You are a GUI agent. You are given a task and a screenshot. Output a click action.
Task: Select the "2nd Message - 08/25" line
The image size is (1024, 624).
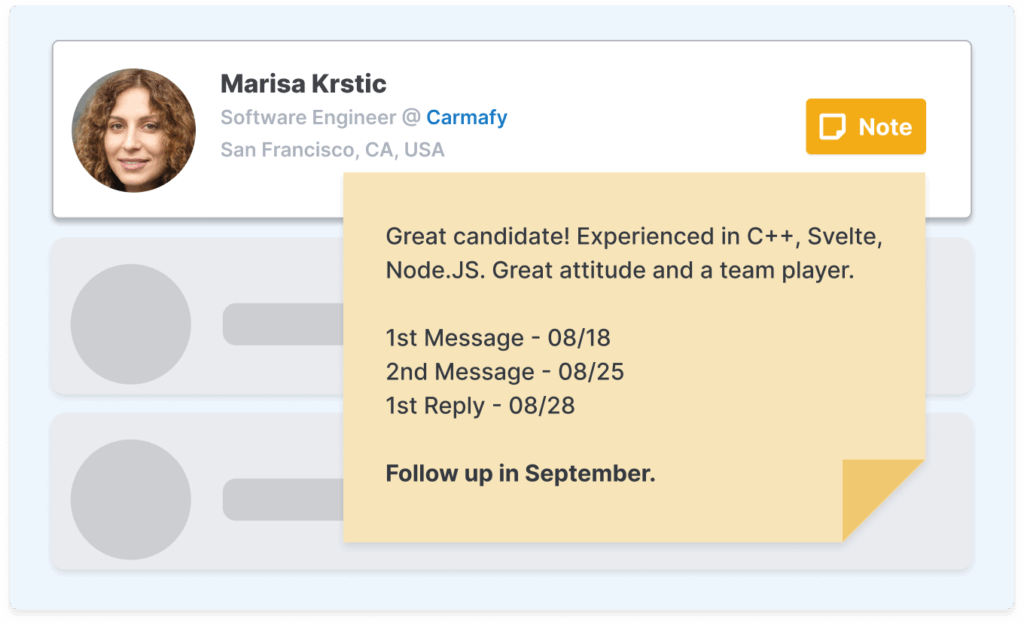coord(504,372)
